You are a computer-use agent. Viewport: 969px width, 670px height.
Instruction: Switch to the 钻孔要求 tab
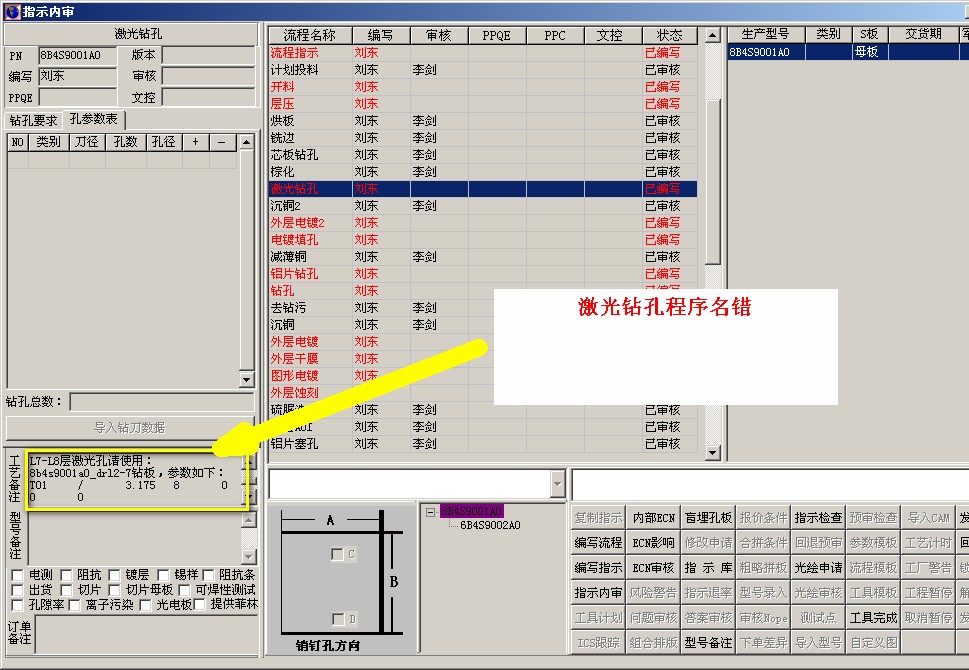[33, 121]
